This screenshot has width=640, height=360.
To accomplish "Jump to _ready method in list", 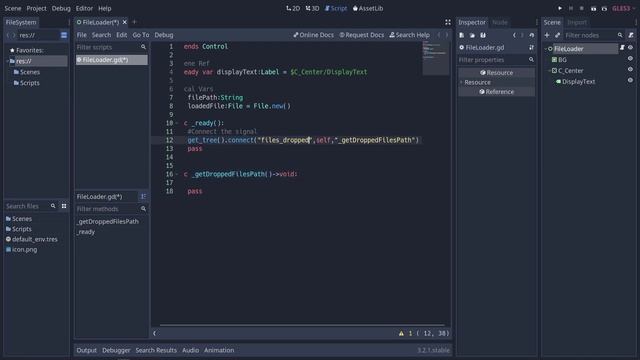I will [x=86, y=232].
